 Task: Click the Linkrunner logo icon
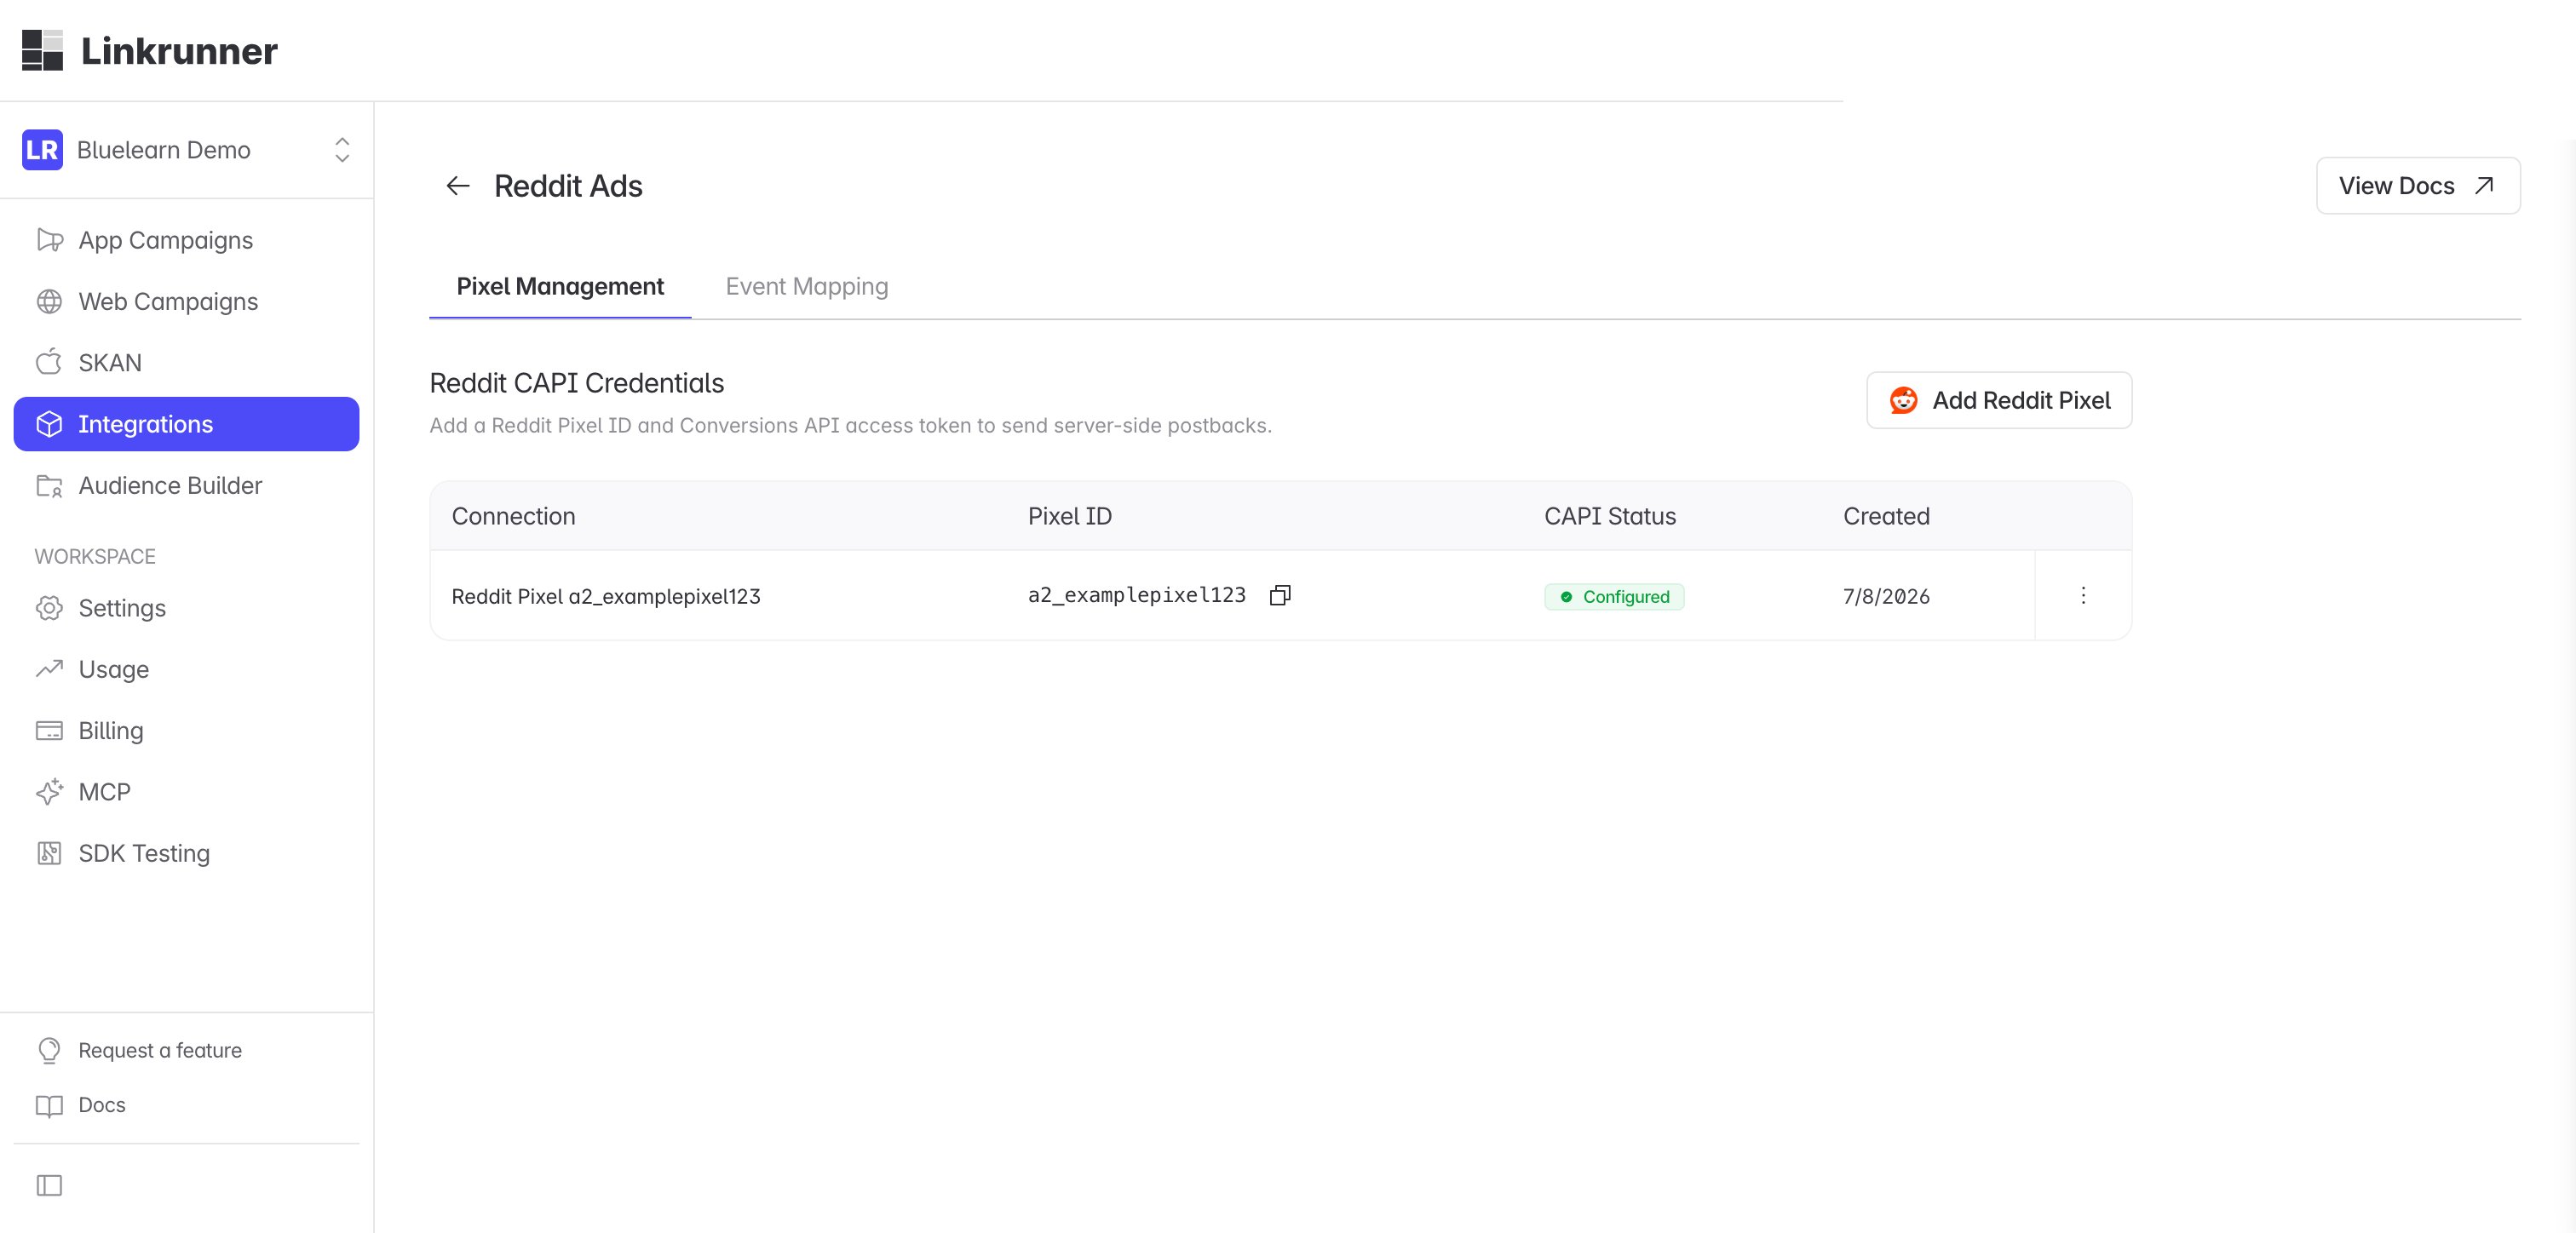point(42,50)
